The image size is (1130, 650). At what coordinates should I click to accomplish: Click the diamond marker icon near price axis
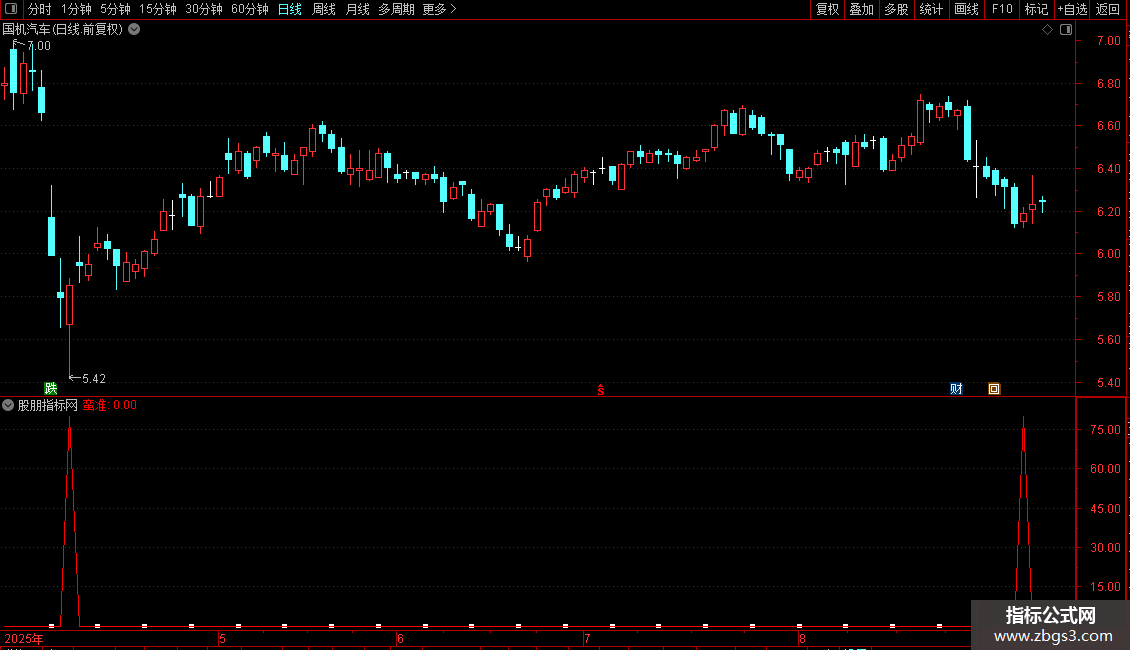click(x=1048, y=30)
